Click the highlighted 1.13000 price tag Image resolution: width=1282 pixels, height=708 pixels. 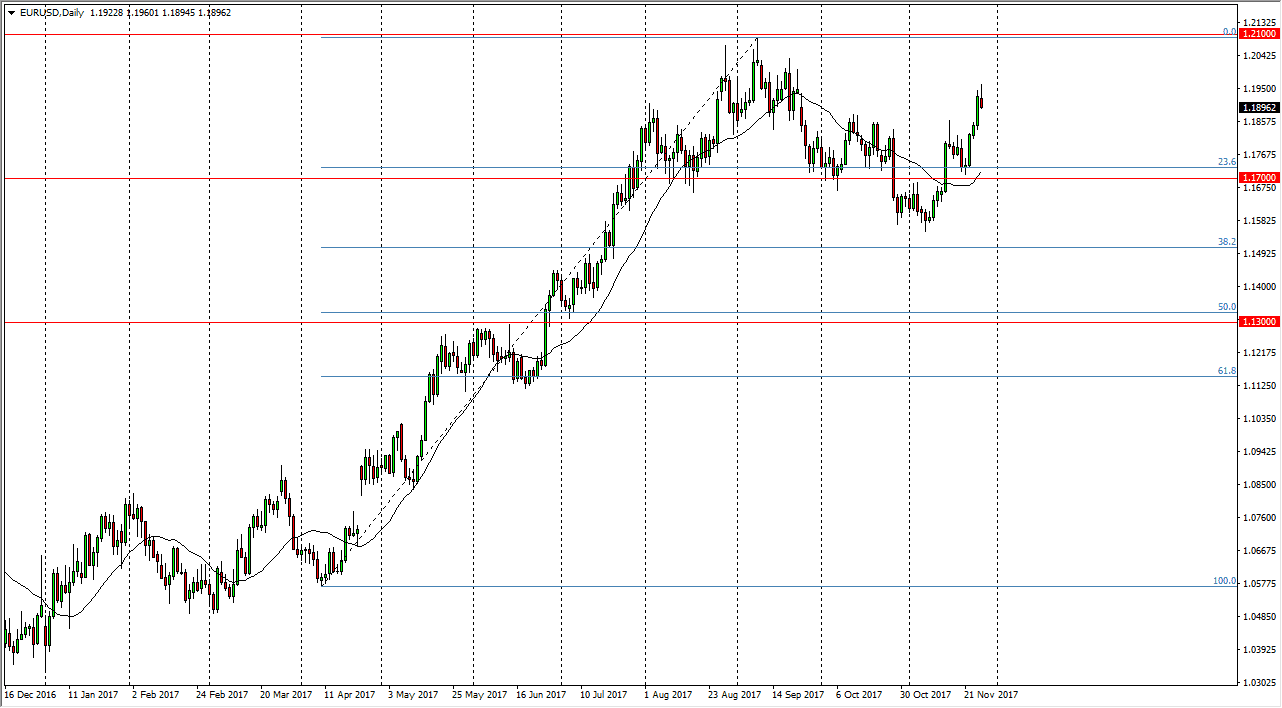[x=1259, y=322]
